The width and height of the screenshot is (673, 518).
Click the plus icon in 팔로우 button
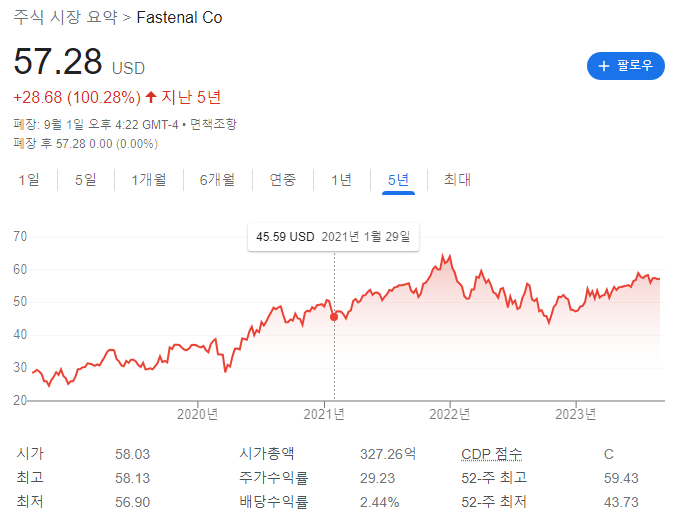tap(604, 66)
